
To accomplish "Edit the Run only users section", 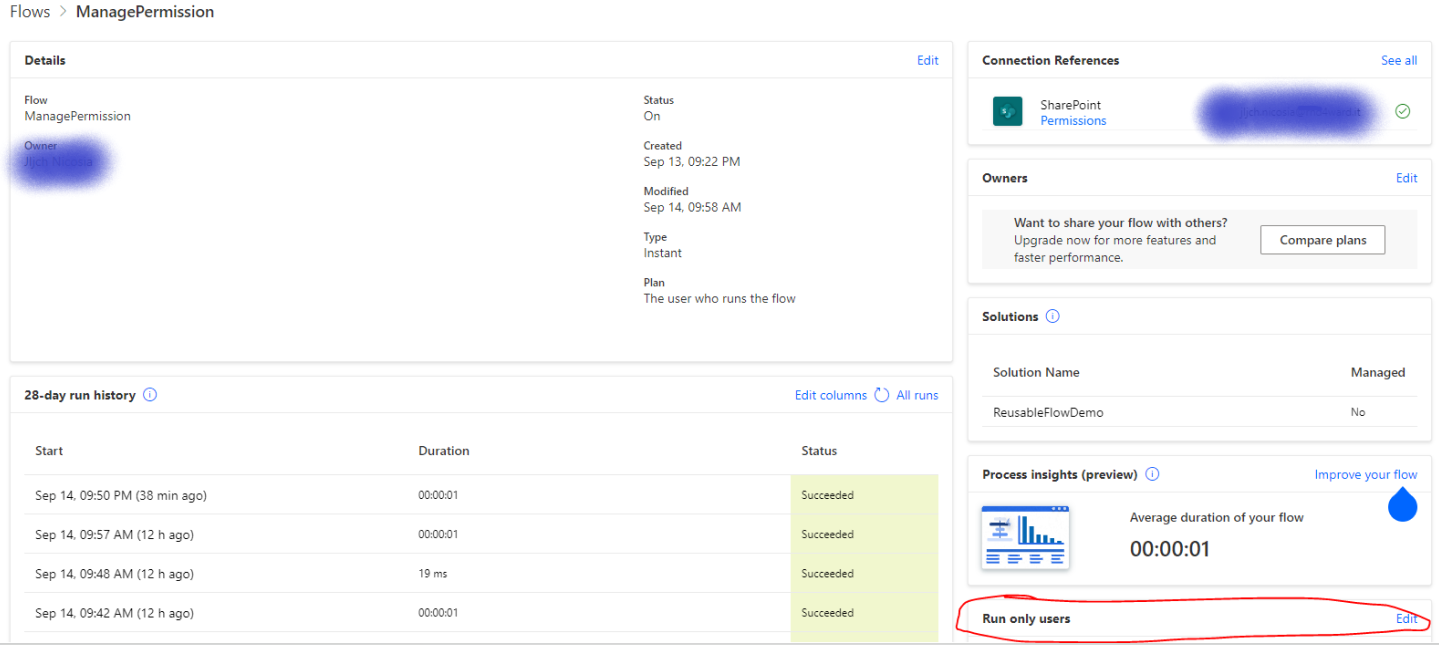I will tap(1406, 619).
